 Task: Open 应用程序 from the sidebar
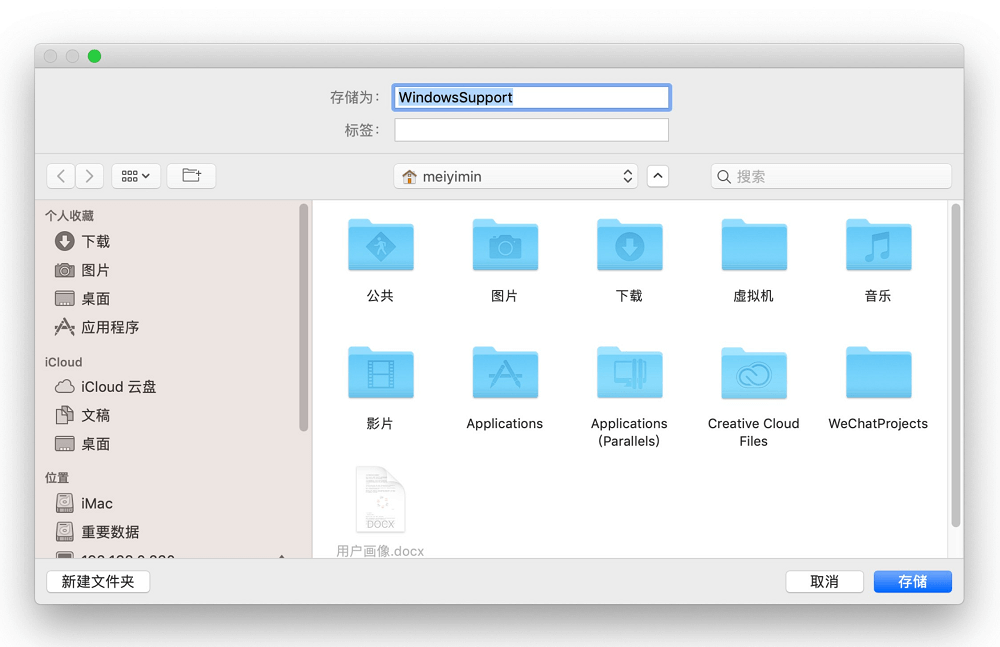click(95, 325)
